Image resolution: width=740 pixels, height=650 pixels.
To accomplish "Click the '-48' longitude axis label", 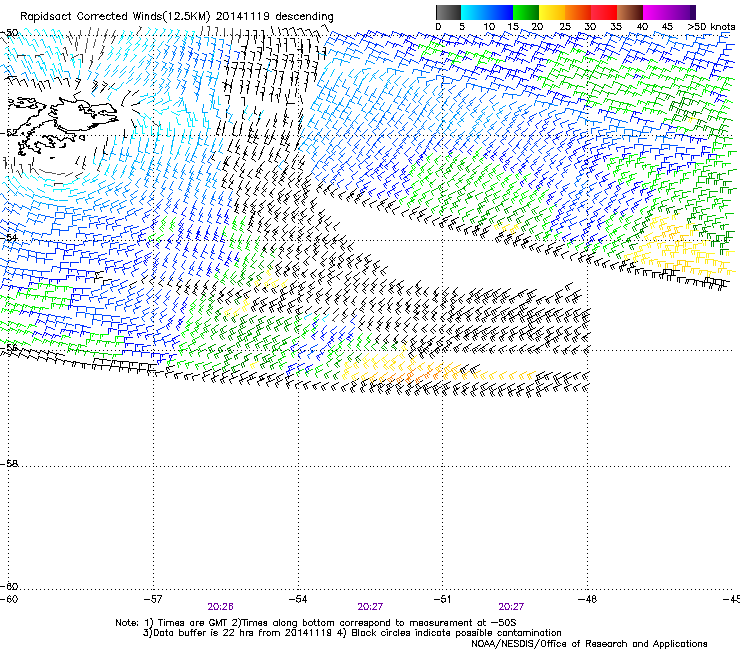I will [587, 599].
